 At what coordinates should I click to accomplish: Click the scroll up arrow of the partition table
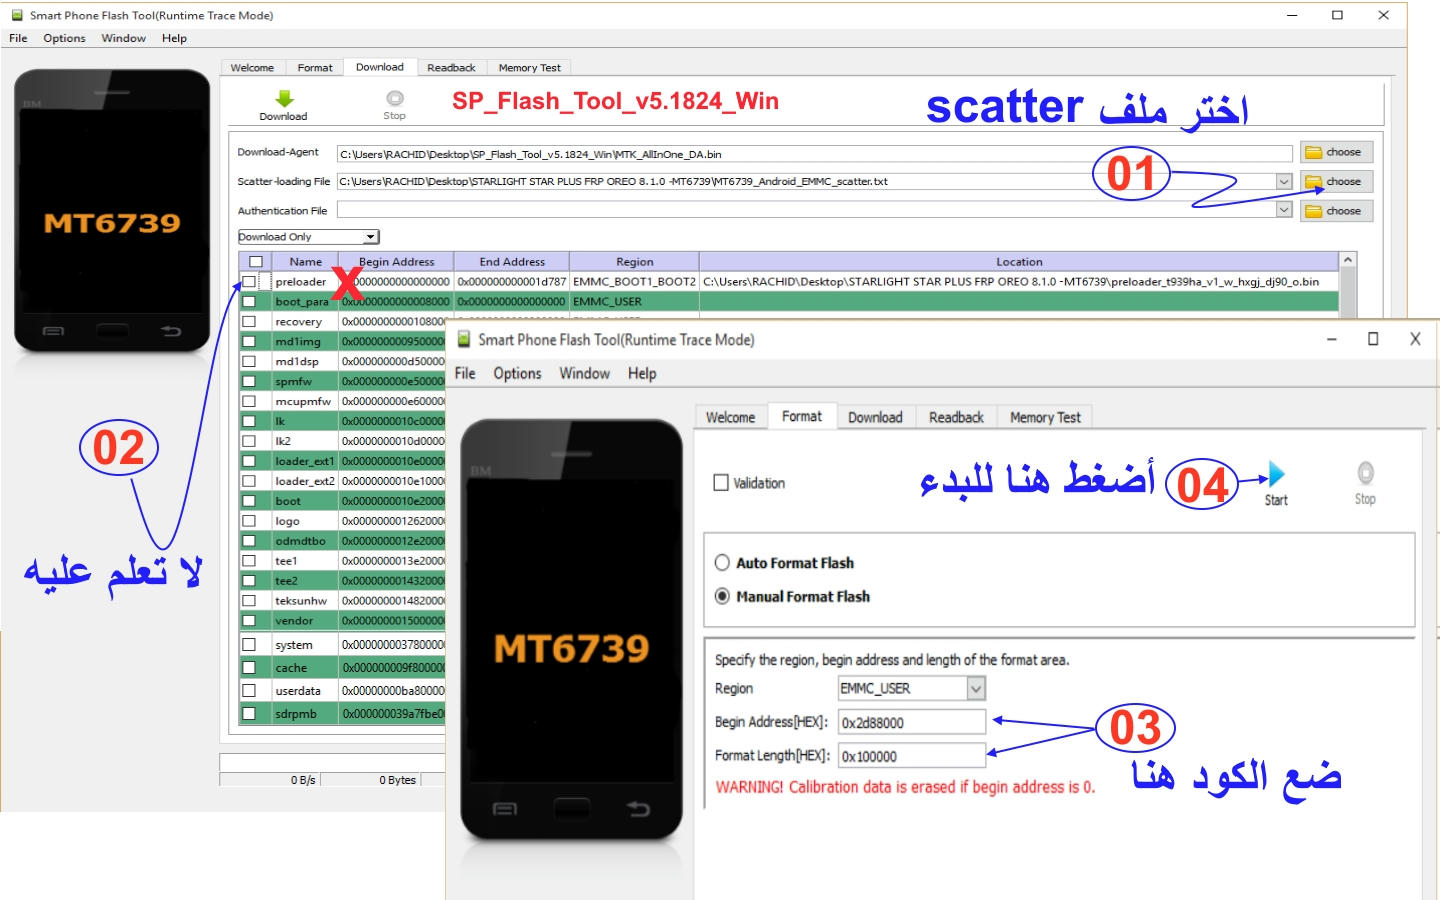tap(1347, 260)
